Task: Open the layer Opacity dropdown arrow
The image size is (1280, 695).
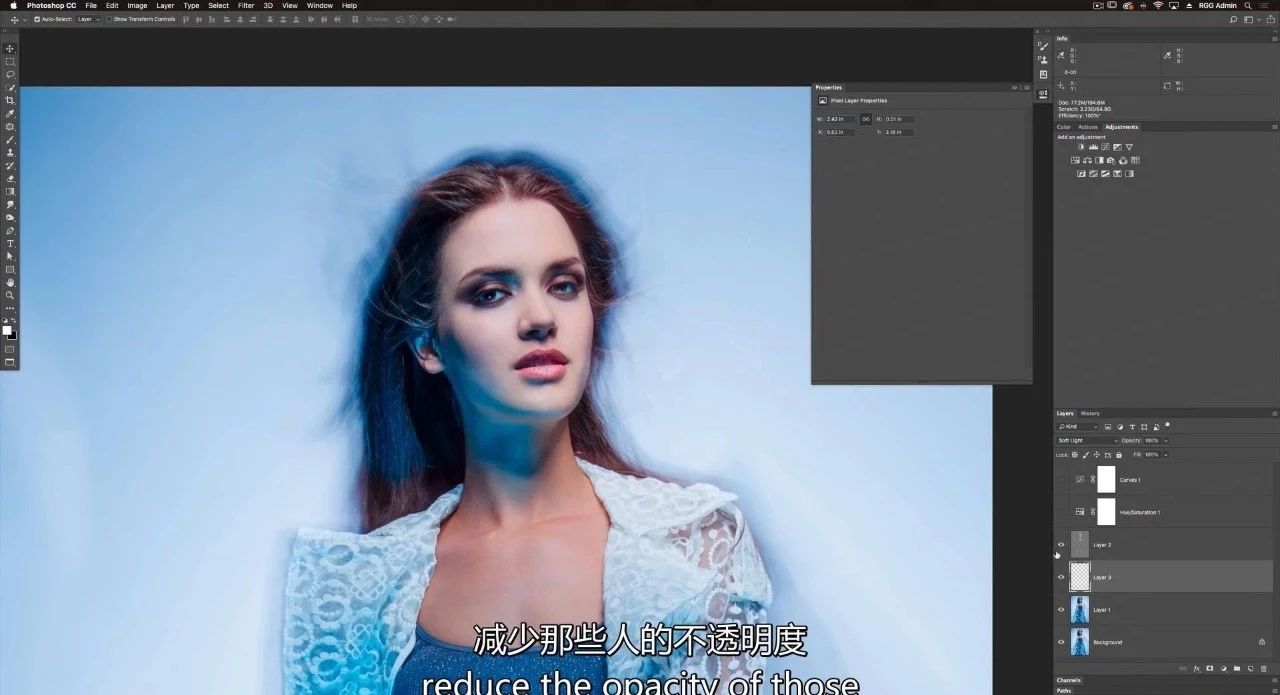Action: click(1166, 440)
